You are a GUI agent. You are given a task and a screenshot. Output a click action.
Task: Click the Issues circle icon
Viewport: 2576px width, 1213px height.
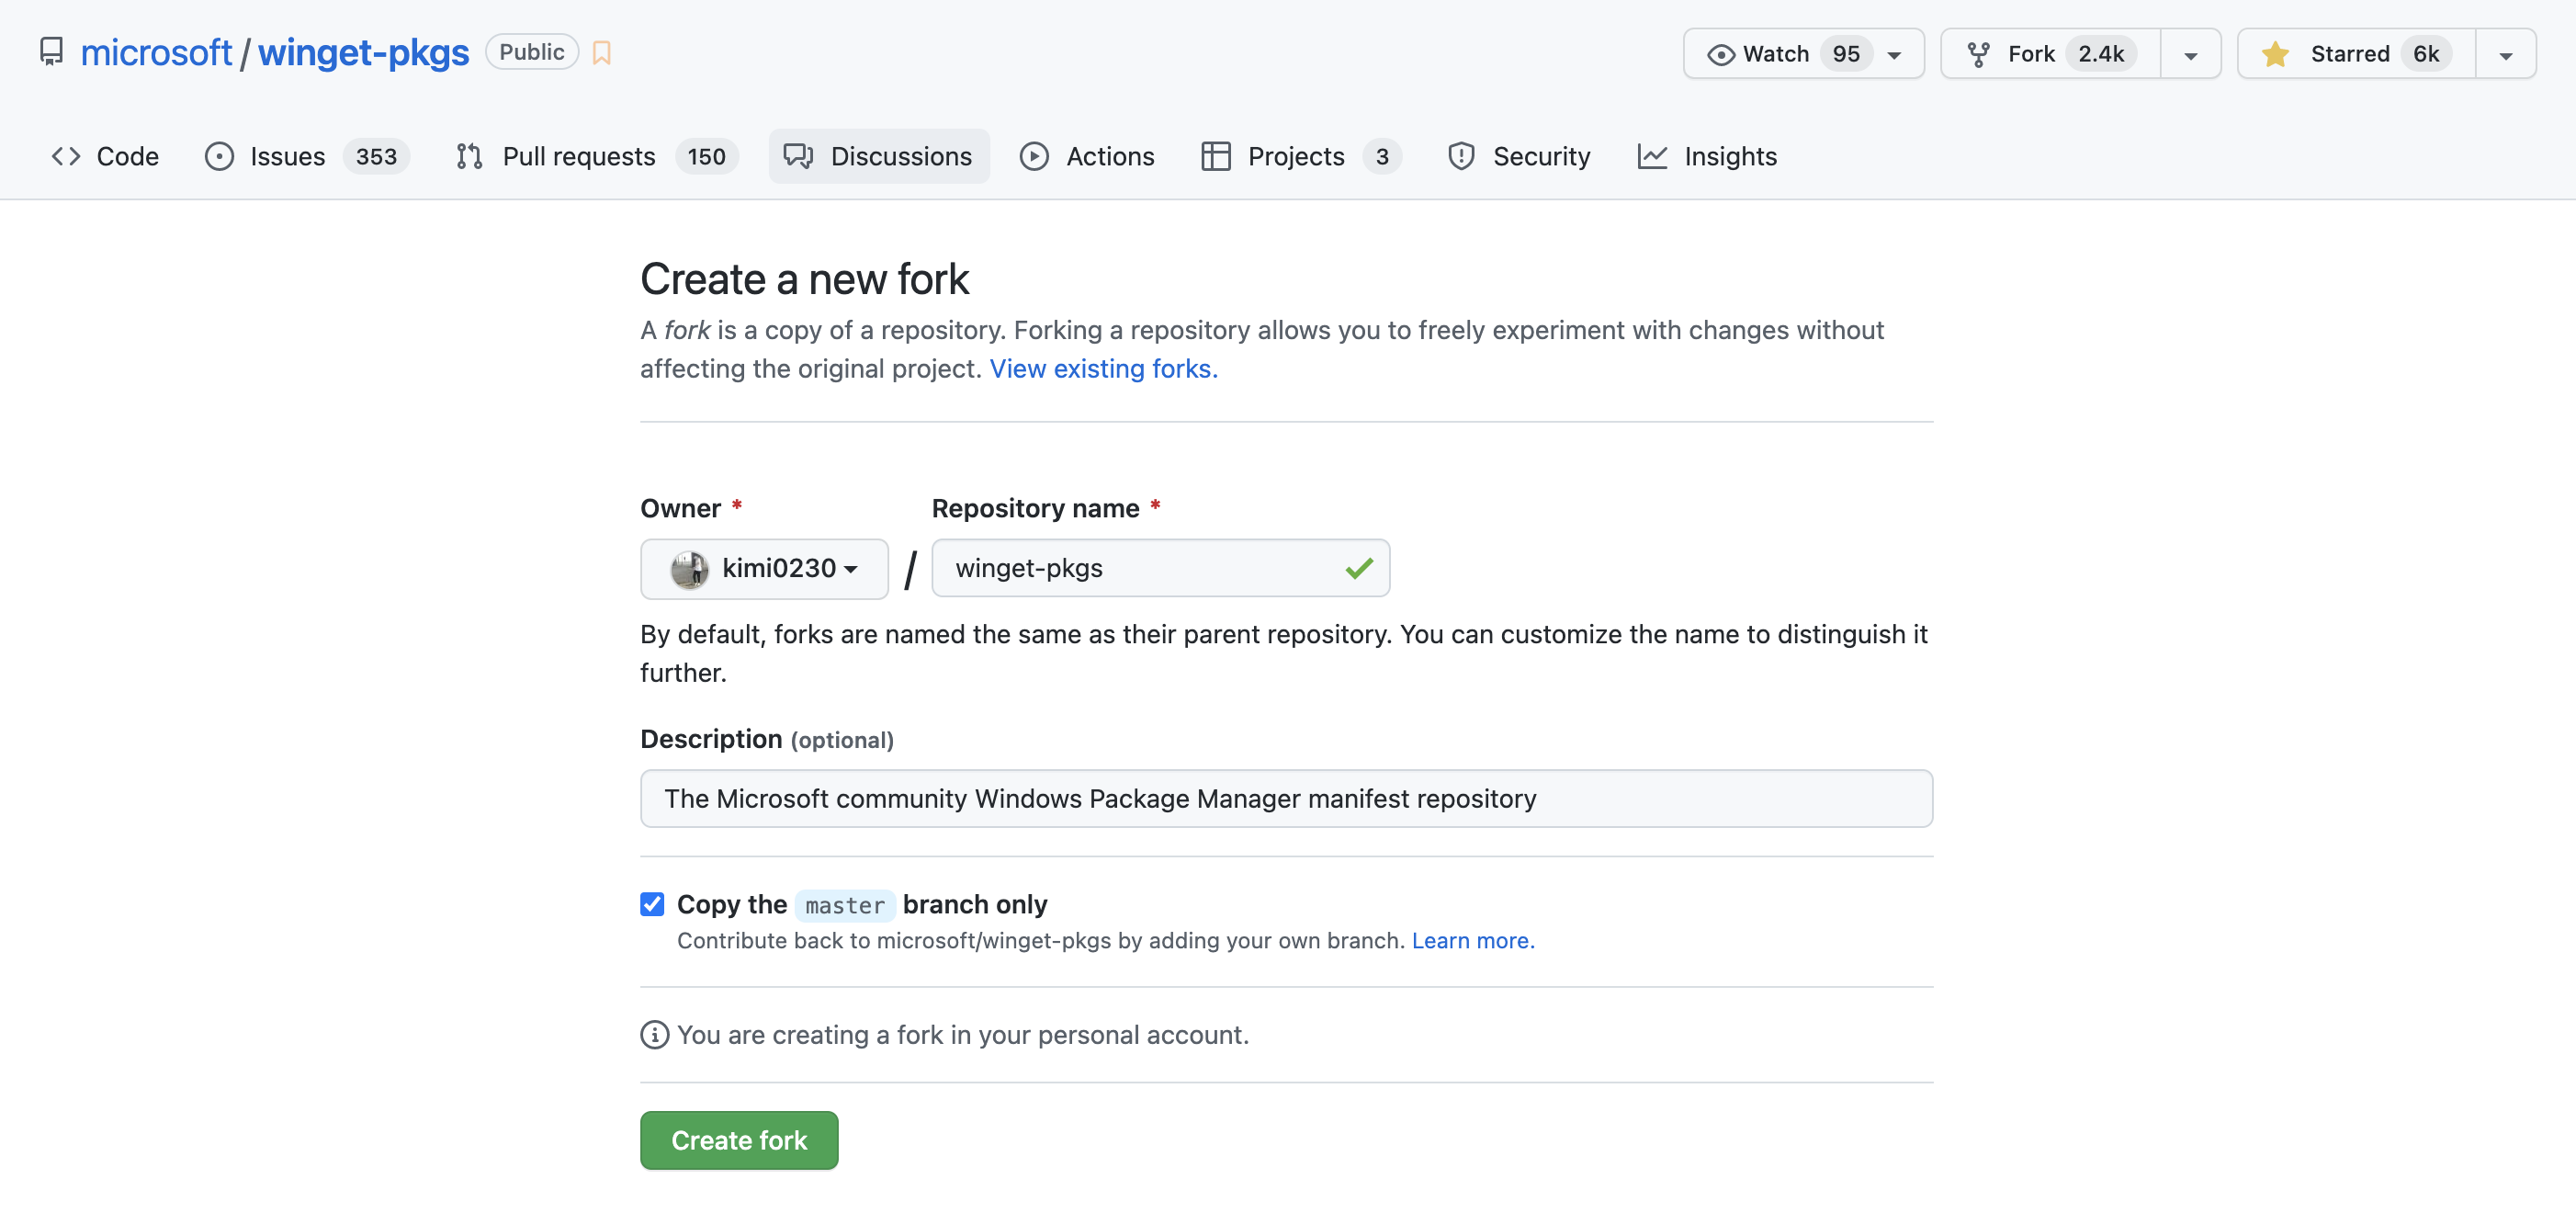(x=219, y=156)
